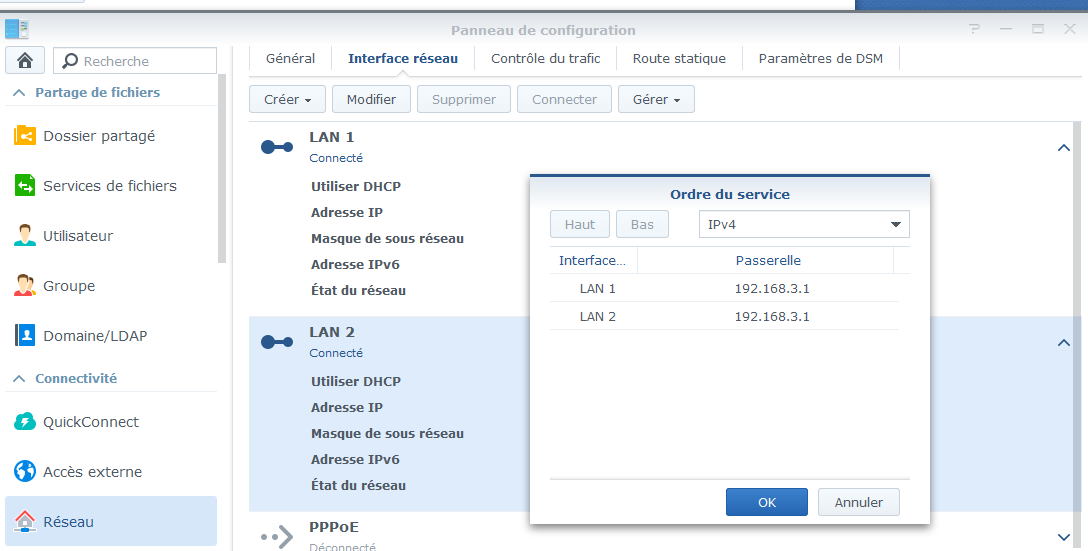Click Utiliser DHCP label under LAN 1
This screenshot has width=1088, height=551.
[x=355, y=186]
